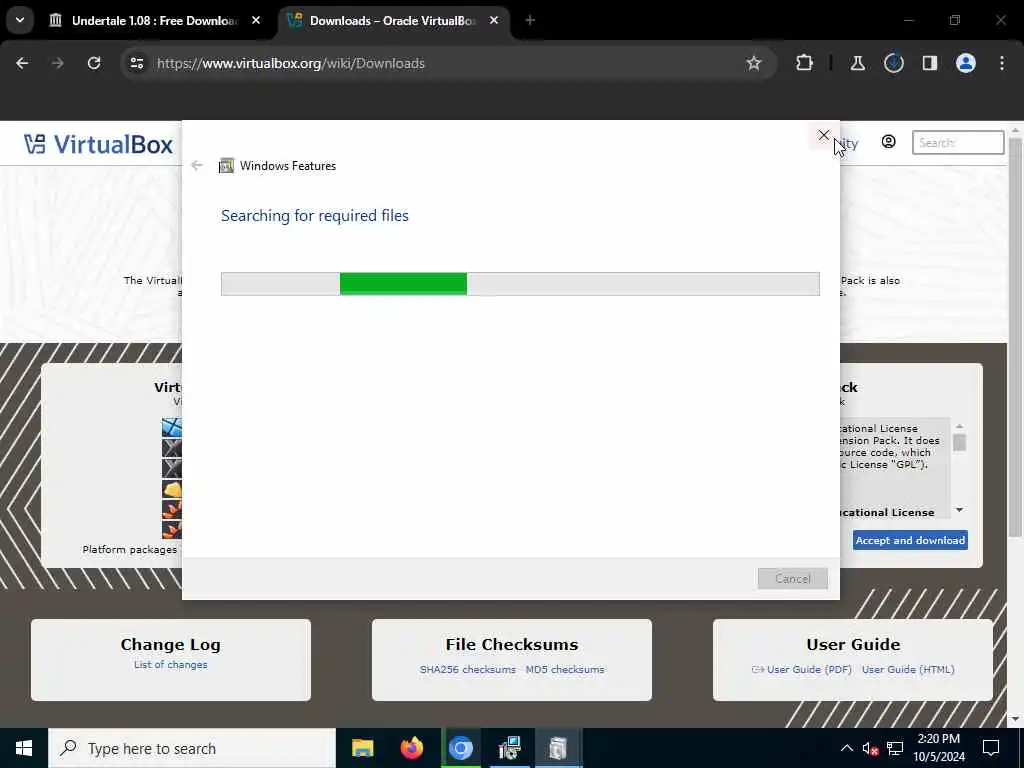Open the Control Panel taskbar icon

coord(509,748)
